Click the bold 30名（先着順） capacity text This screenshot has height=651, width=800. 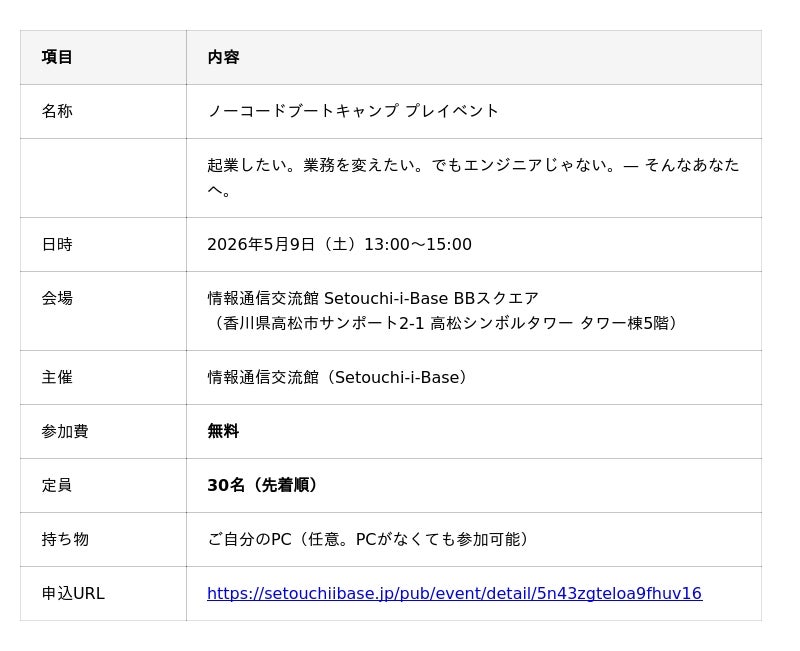[x=265, y=486]
